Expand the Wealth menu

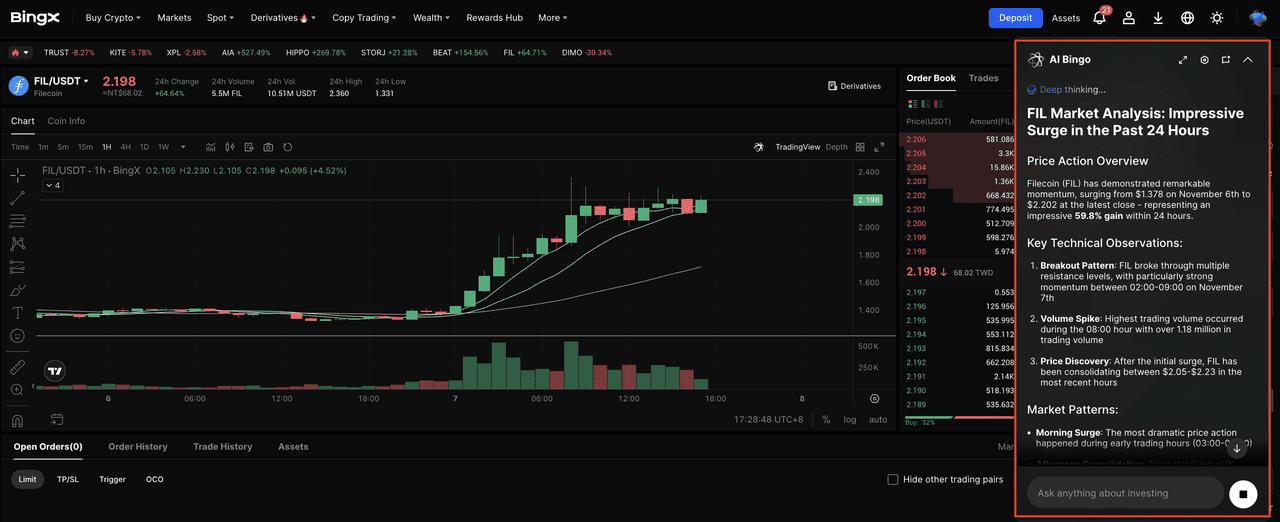click(431, 18)
